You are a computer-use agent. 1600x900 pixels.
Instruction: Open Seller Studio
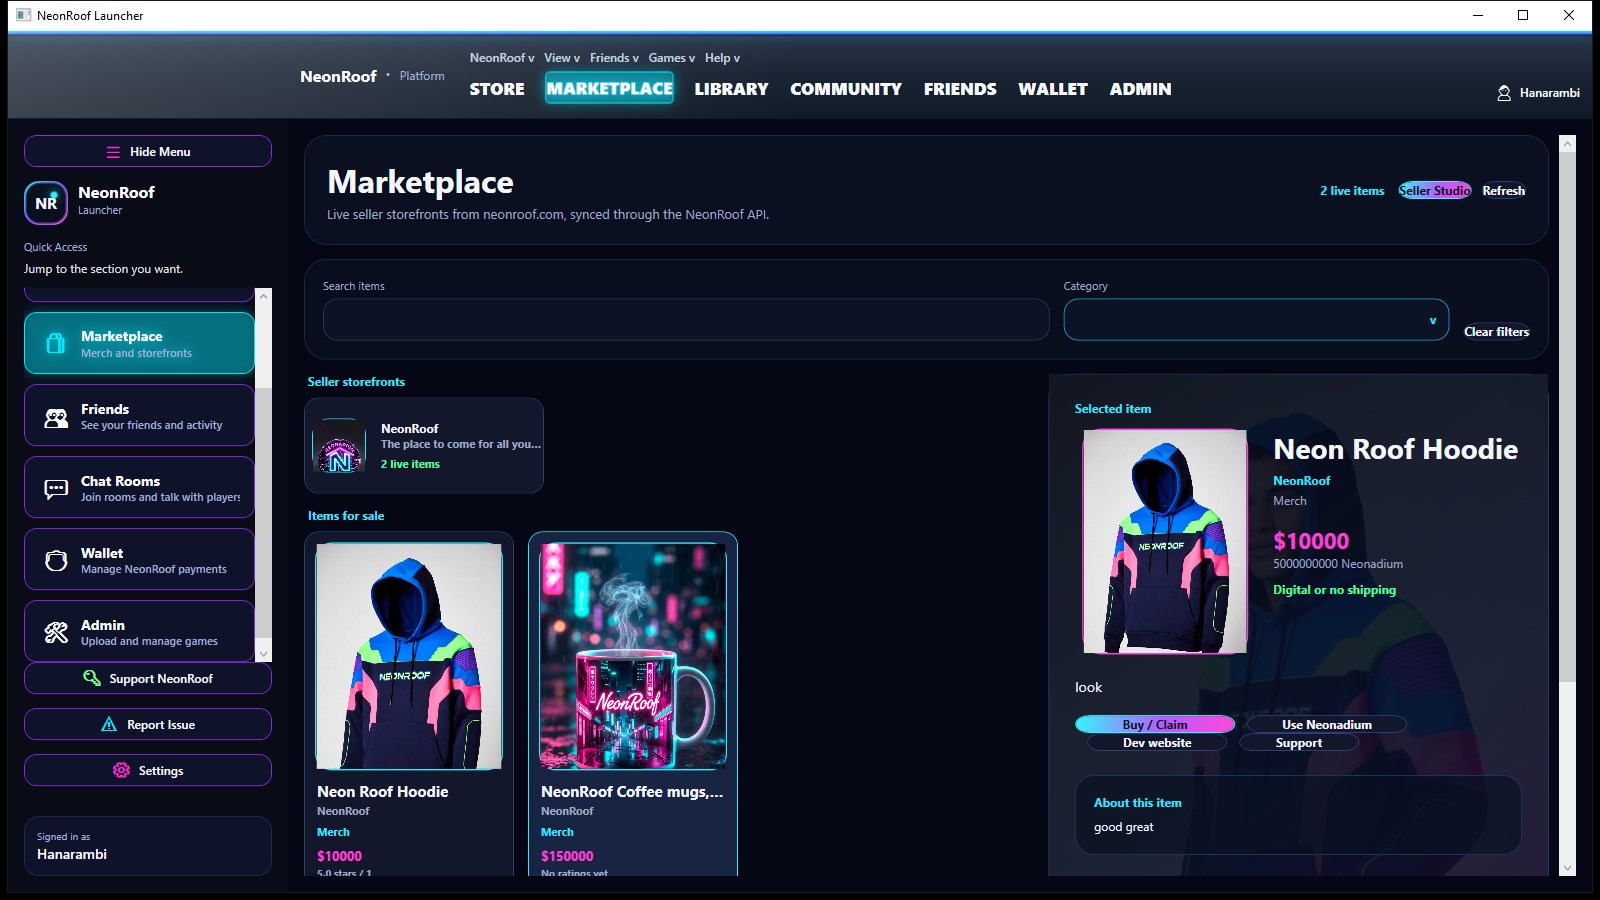[1434, 190]
